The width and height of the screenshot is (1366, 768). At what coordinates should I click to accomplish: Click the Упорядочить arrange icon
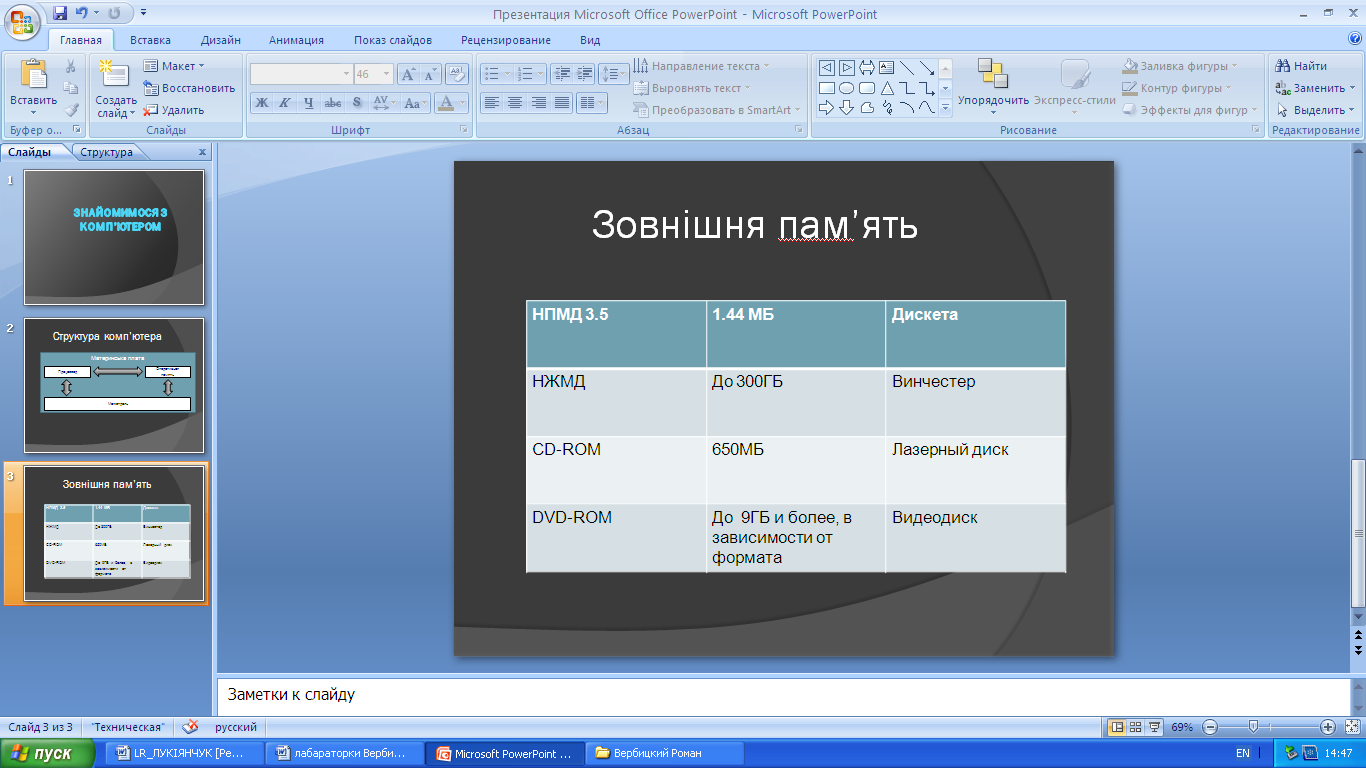[993, 75]
